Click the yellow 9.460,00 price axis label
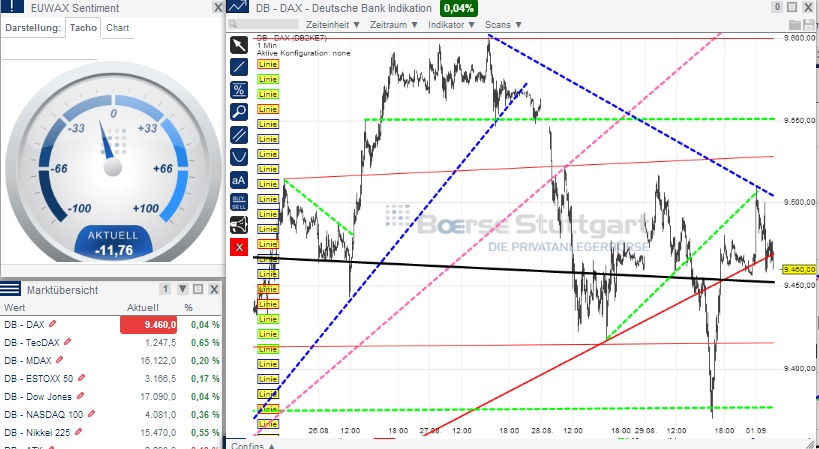 pos(800,269)
